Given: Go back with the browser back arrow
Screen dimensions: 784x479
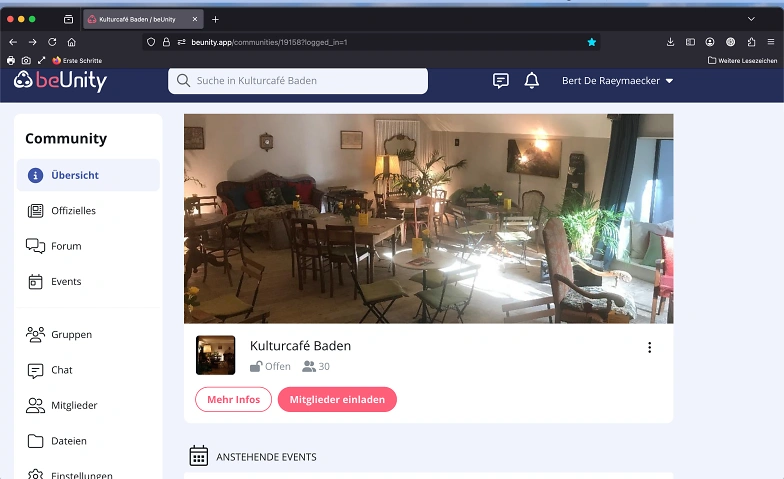Looking at the screenshot, I should pyautogui.click(x=14, y=42).
